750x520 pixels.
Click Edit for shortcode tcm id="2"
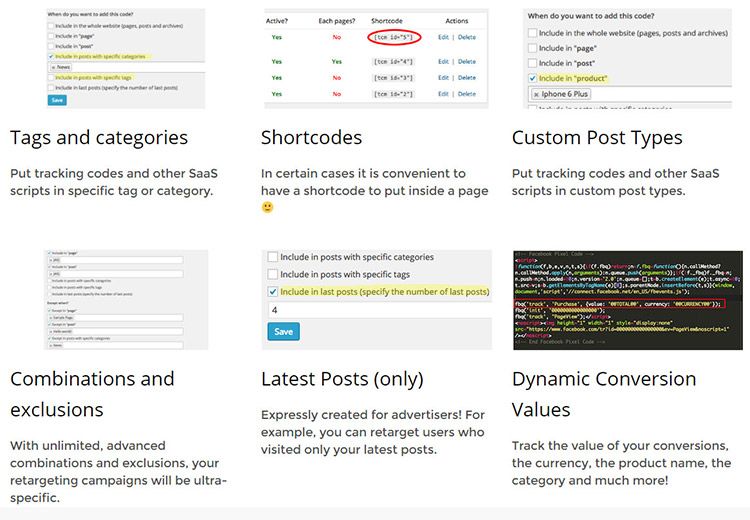(x=443, y=94)
